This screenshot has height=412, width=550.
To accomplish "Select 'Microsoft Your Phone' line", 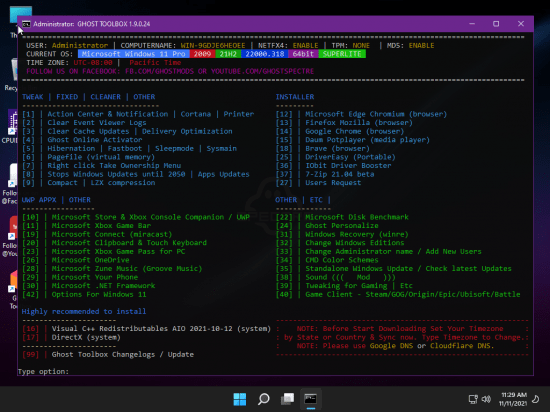I will pos(80,277).
